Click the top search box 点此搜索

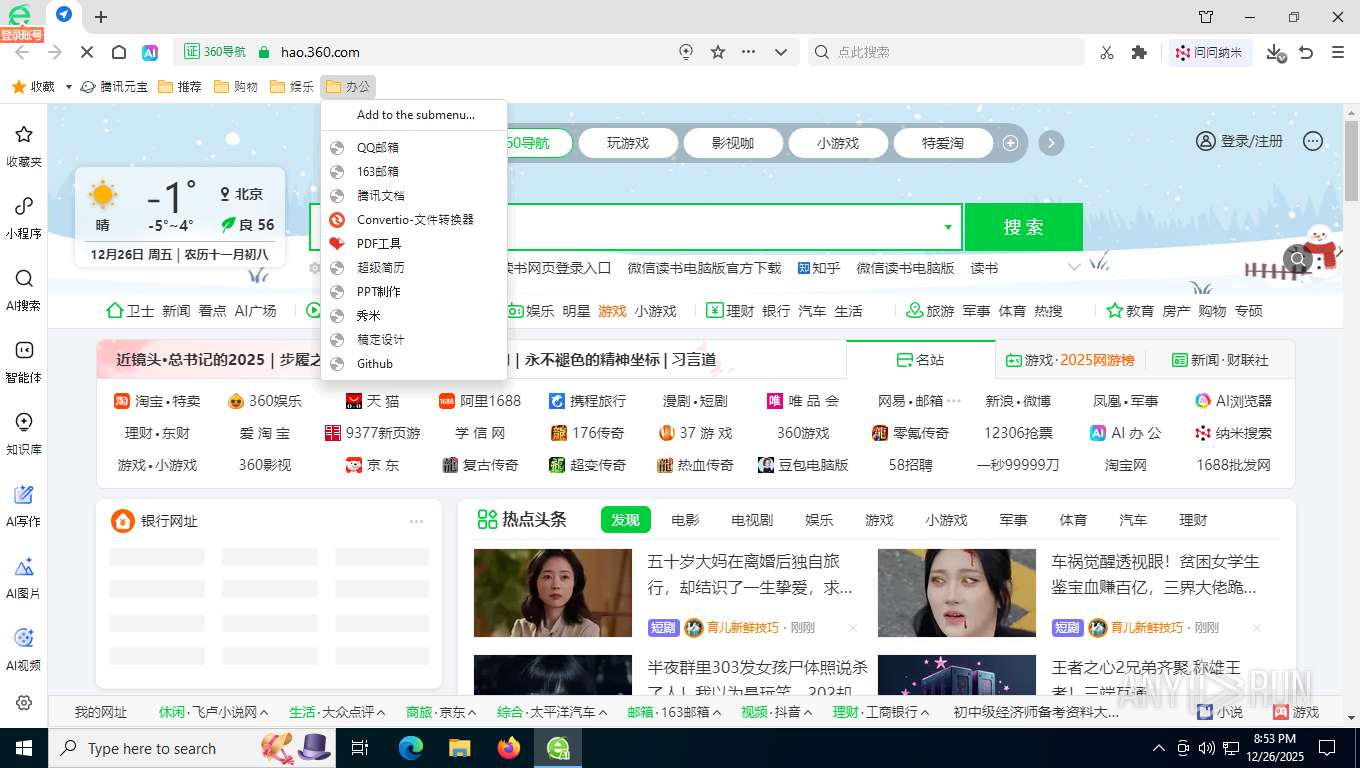point(946,52)
